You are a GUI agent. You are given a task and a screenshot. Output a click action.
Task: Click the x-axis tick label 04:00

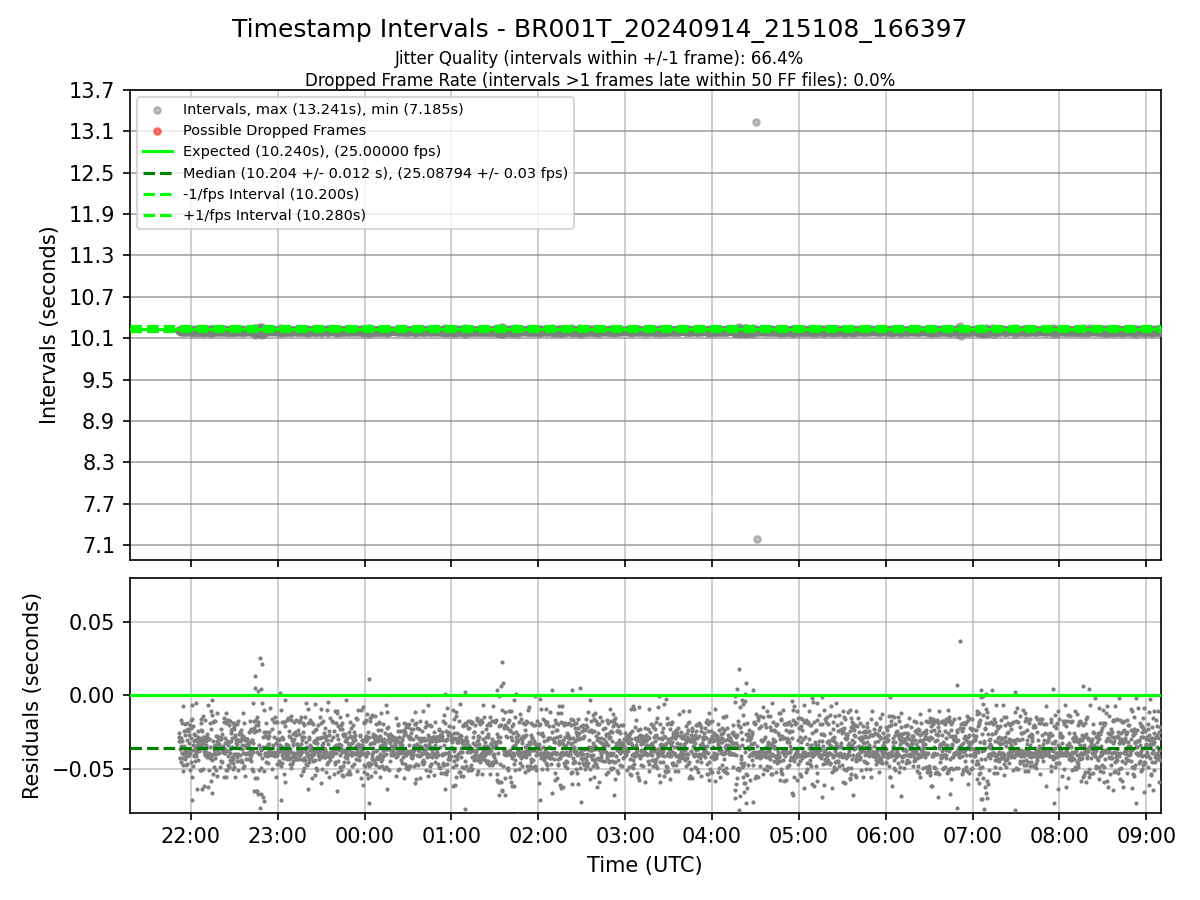click(x=712, y=834)
